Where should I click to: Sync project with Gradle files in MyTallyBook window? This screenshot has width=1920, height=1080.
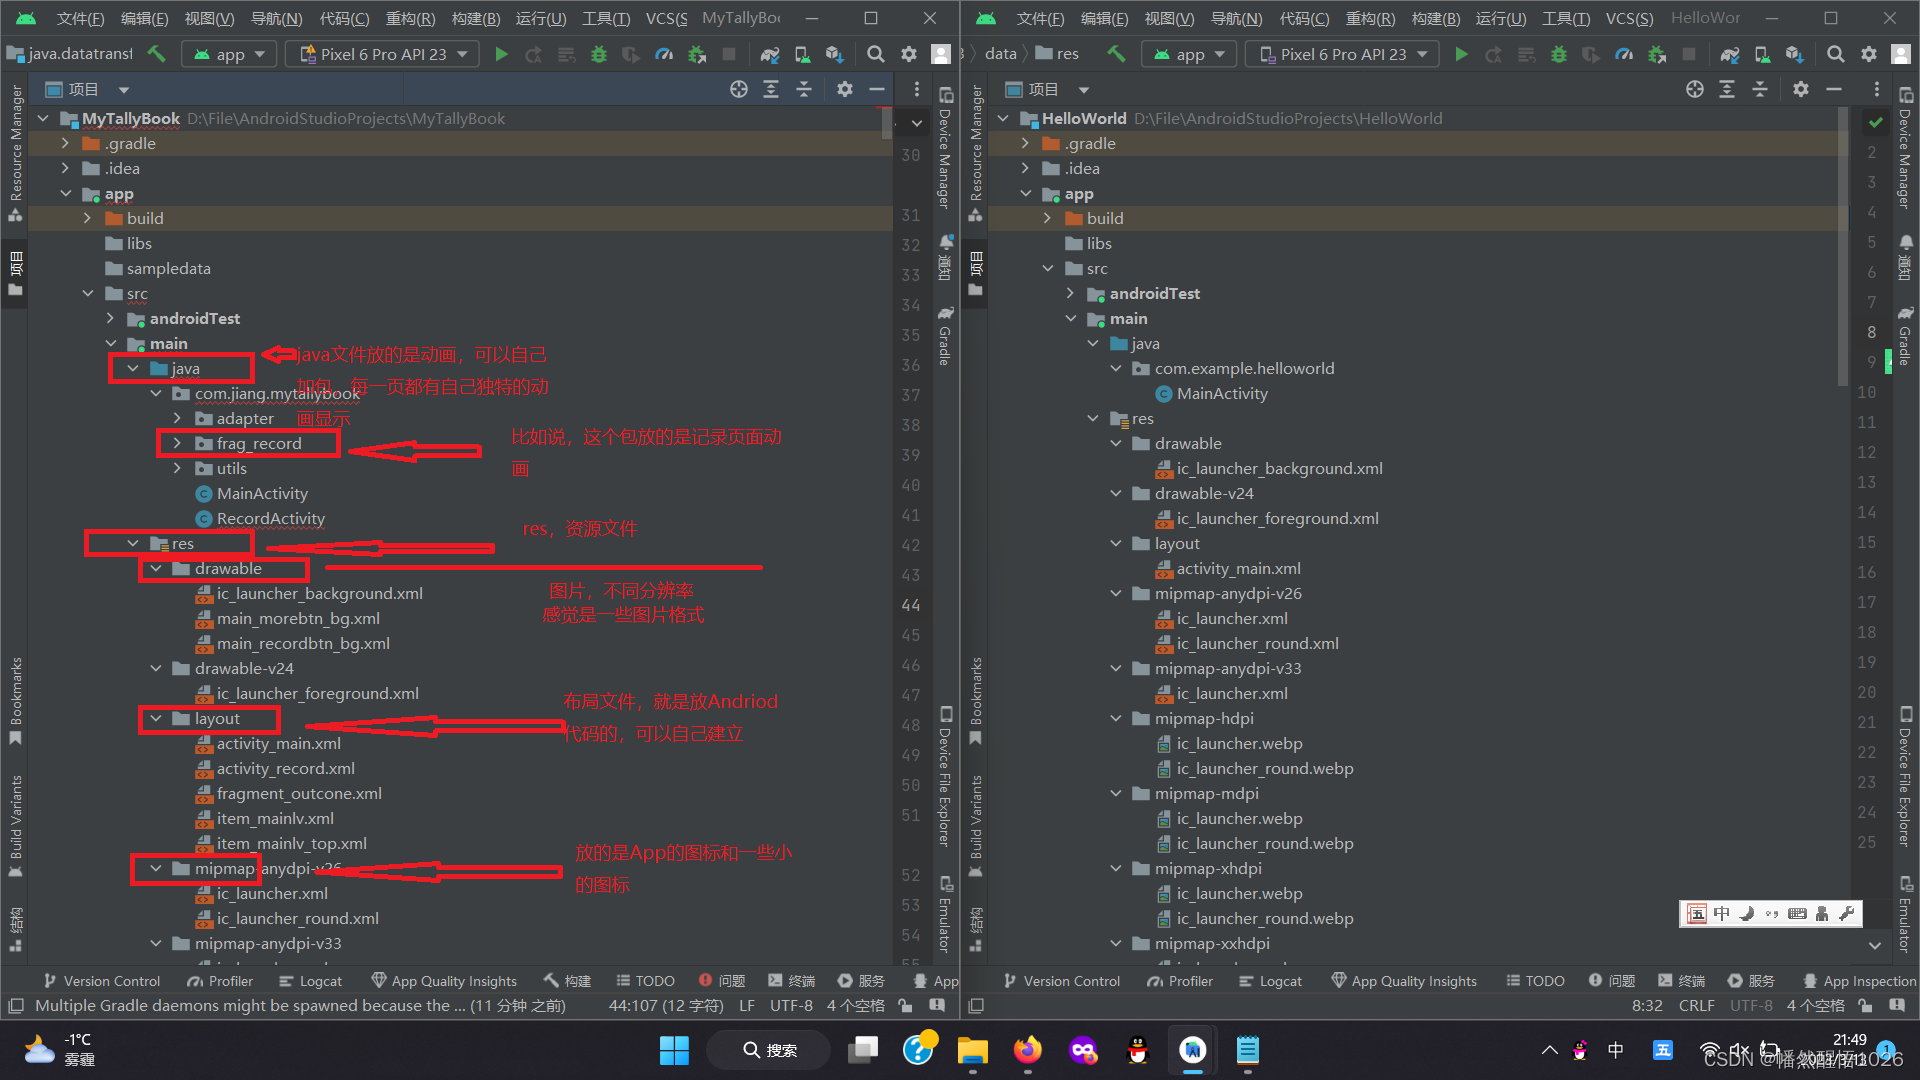click(x=769, y=54)
